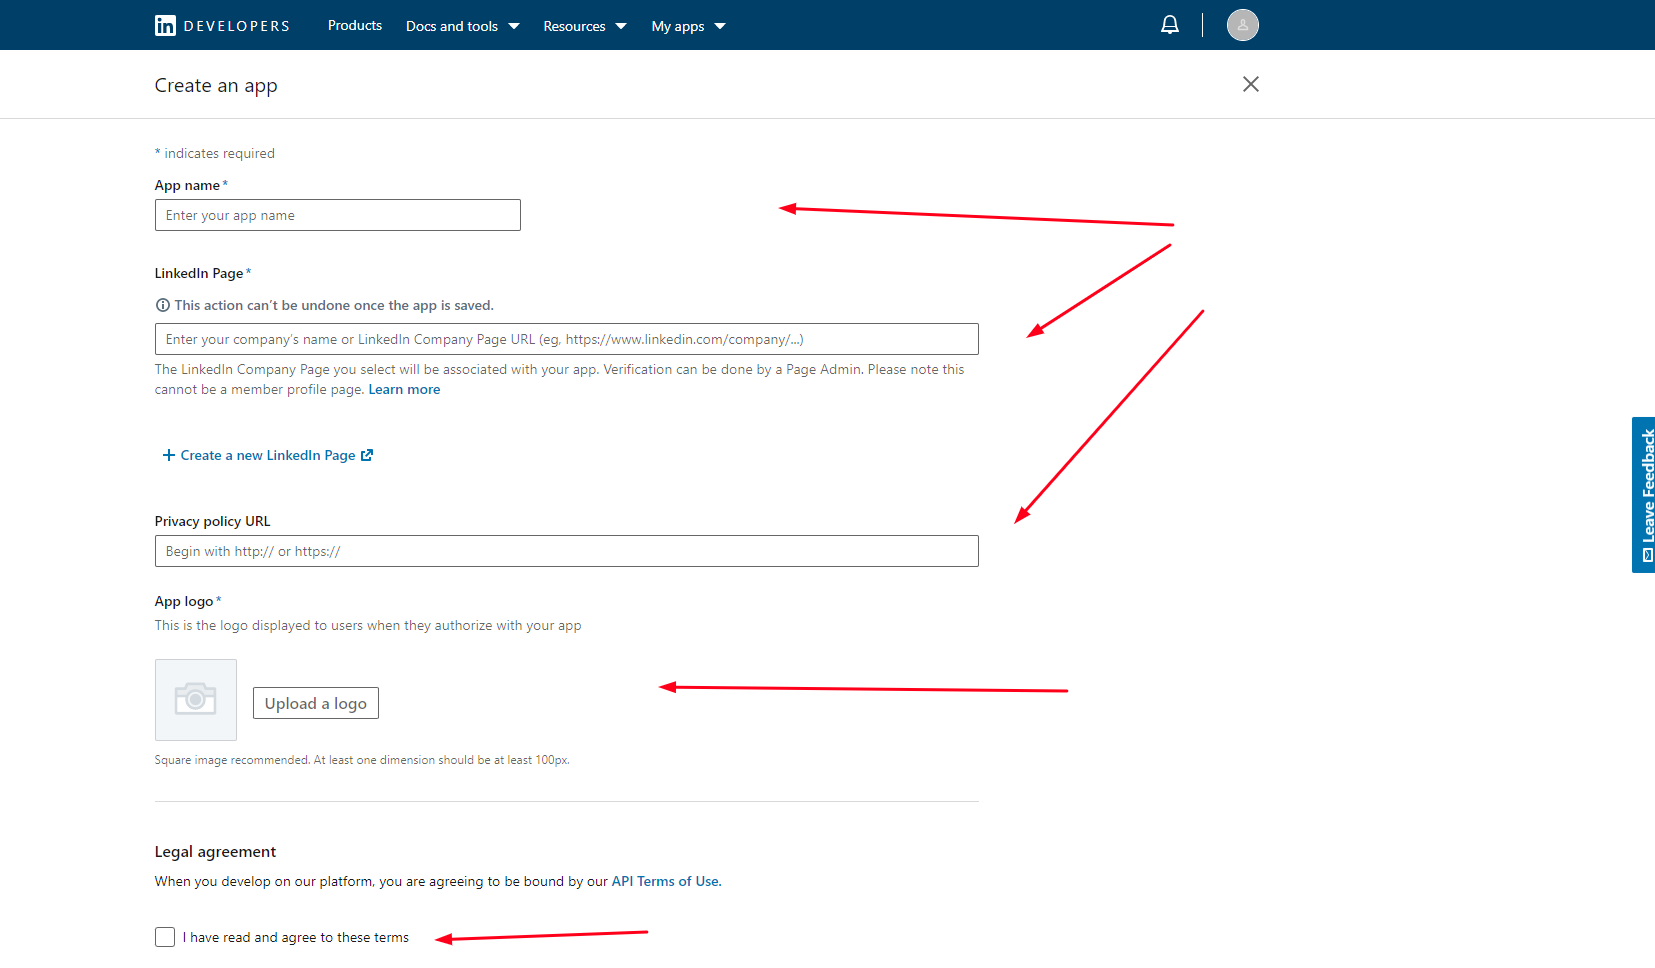This screenshot has height=968, width=1655.
Task: Focus the App name input field
Action: 337,215
